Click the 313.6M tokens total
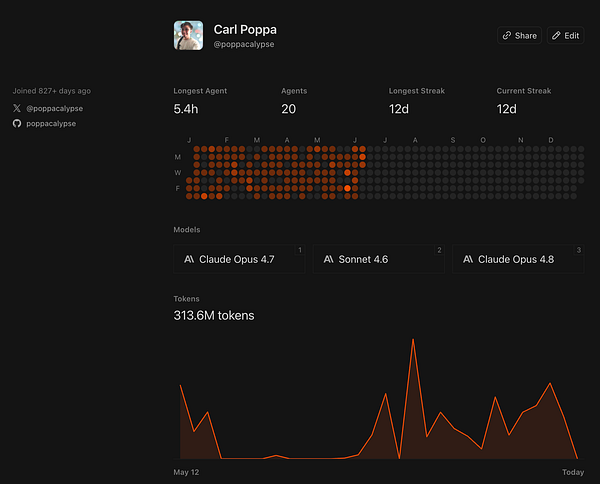Screen dimensions: 600x484 pyautogui.click(x=214, y=315)
